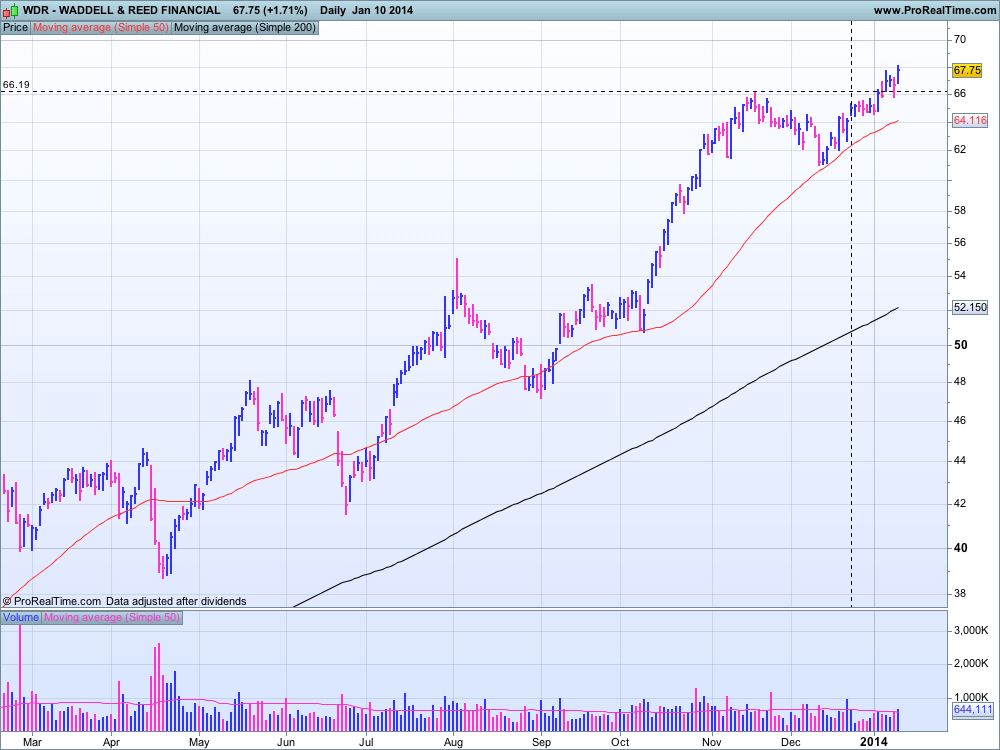Click the 3,000K level on volume axis

tap(971, 631)
